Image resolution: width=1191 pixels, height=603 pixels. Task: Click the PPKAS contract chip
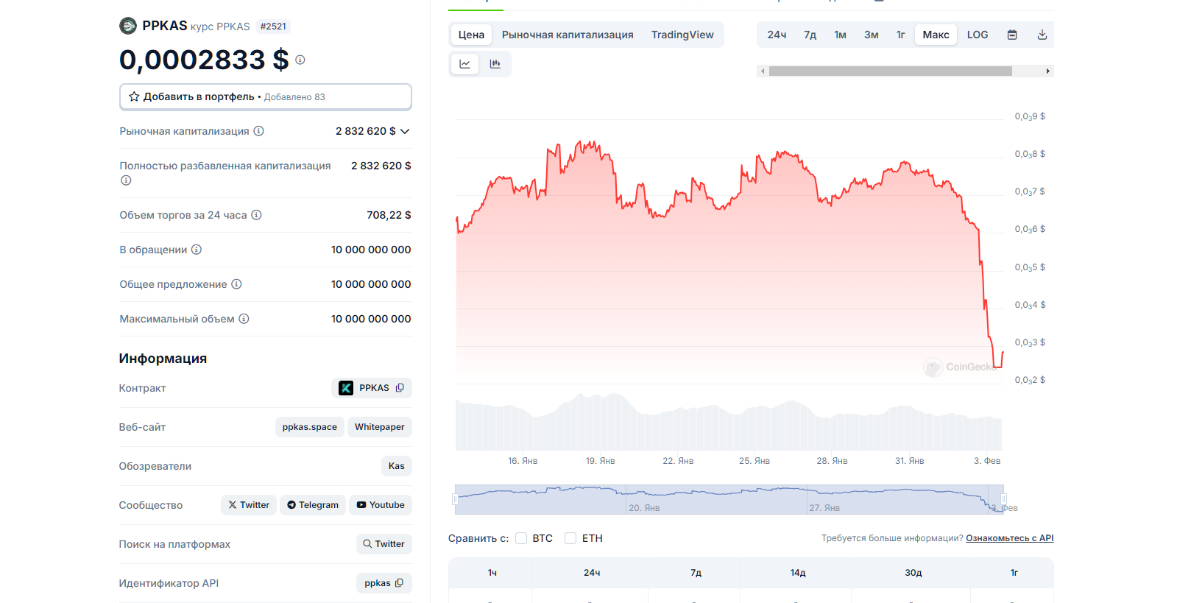click(371, 388)
